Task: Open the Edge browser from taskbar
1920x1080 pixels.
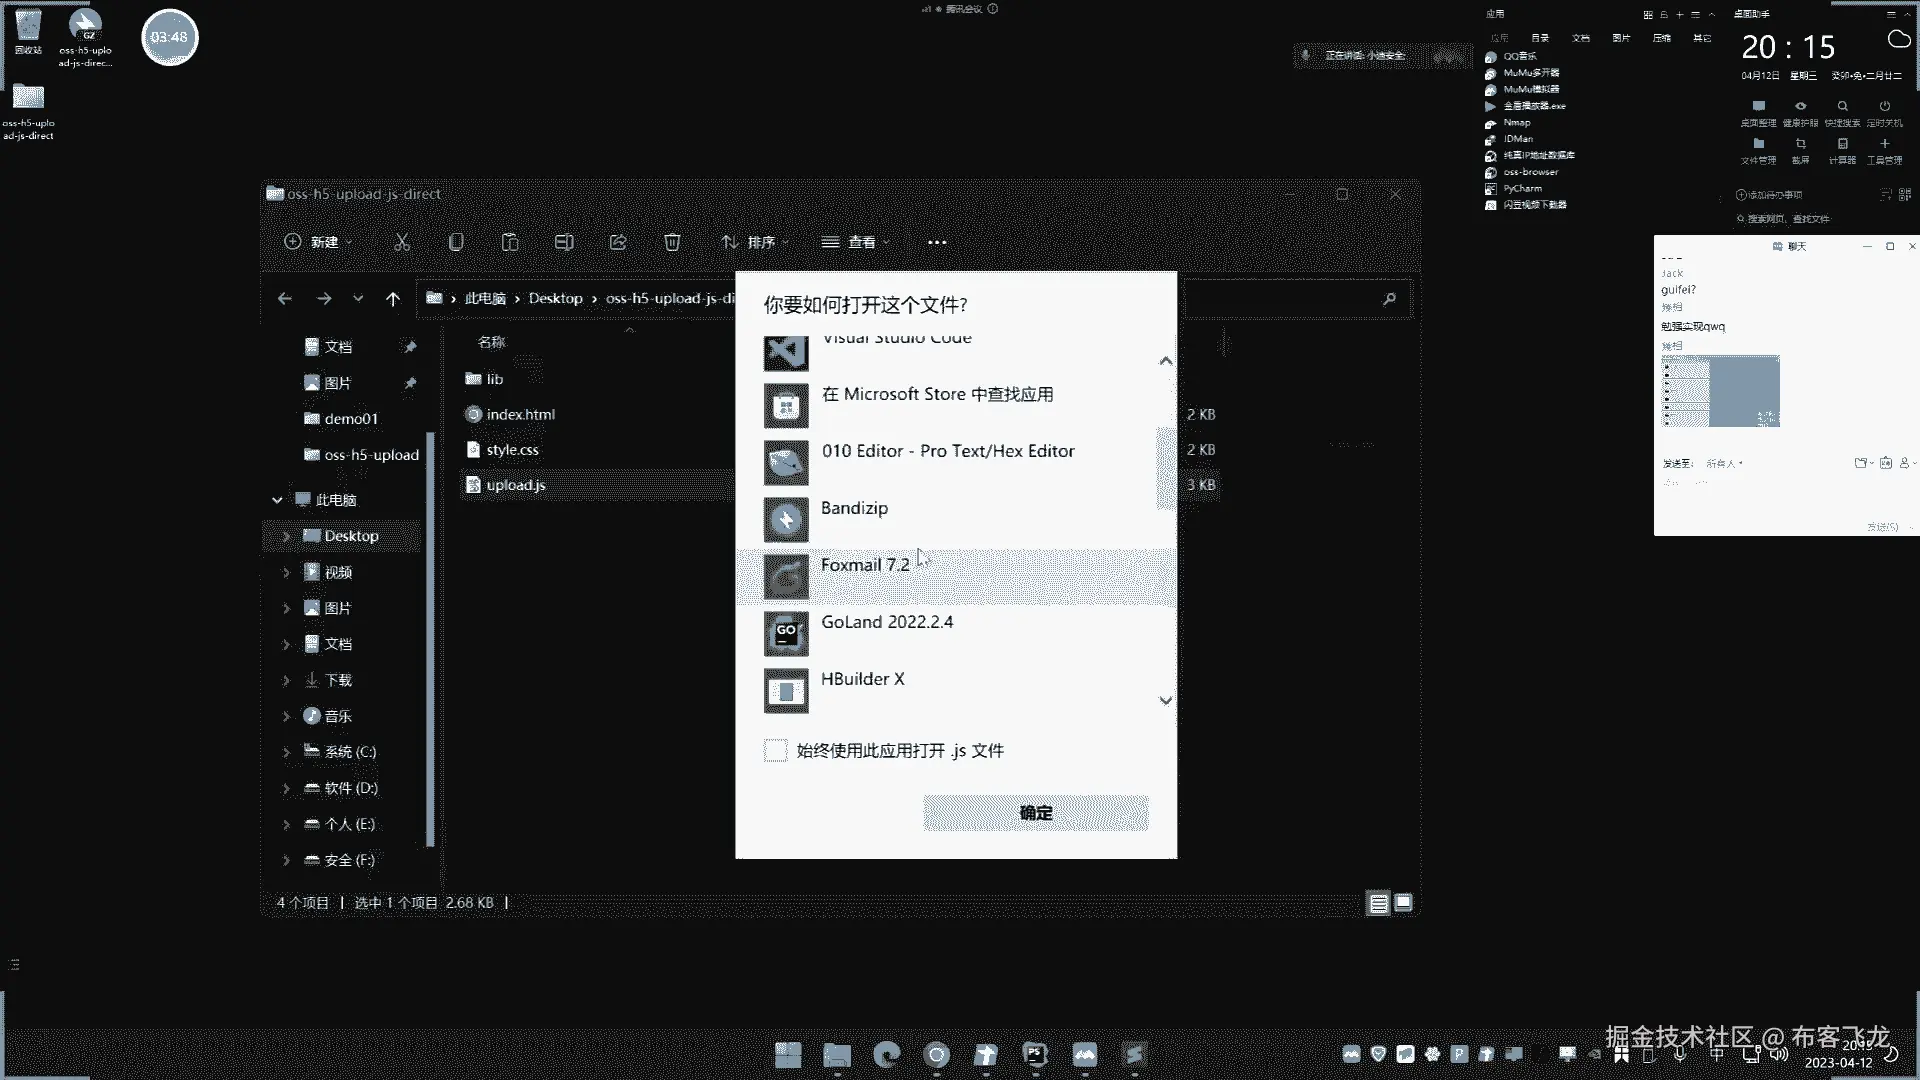Action: click(886, 1054)
